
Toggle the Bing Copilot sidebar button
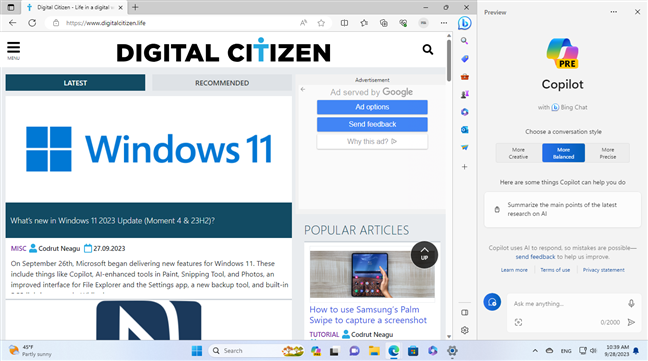pyautogui.click(x=465, y=23)
